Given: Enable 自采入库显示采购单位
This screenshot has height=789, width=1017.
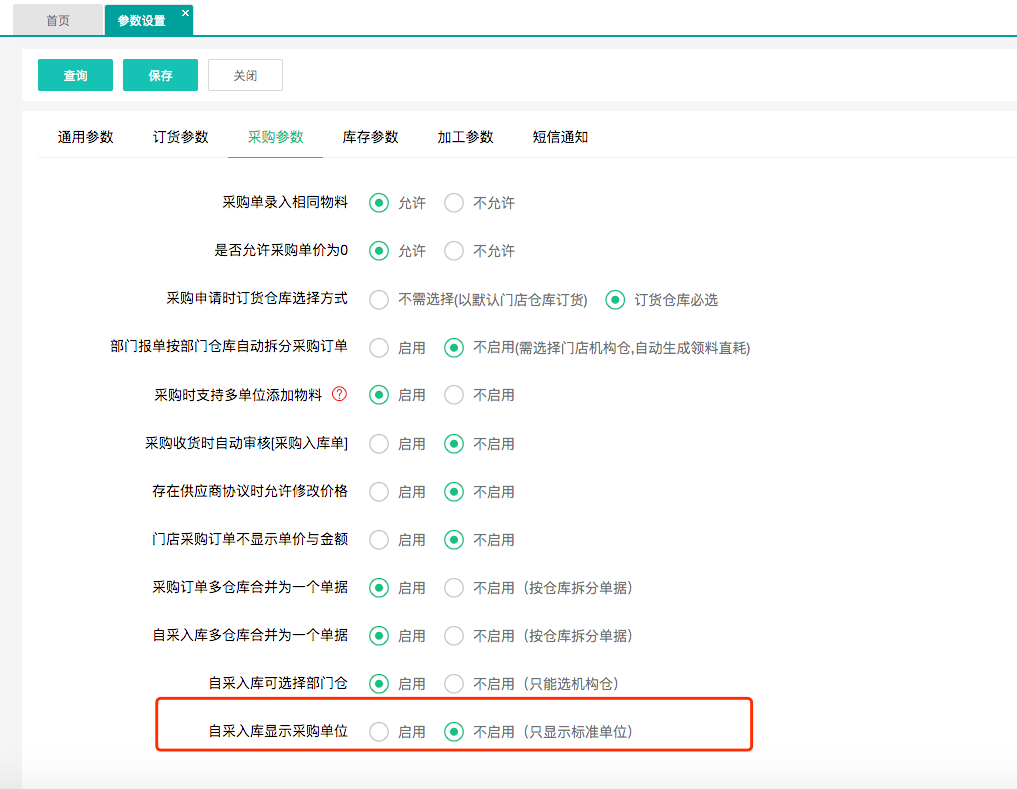Looking at the screenshot, I should 379,732.
